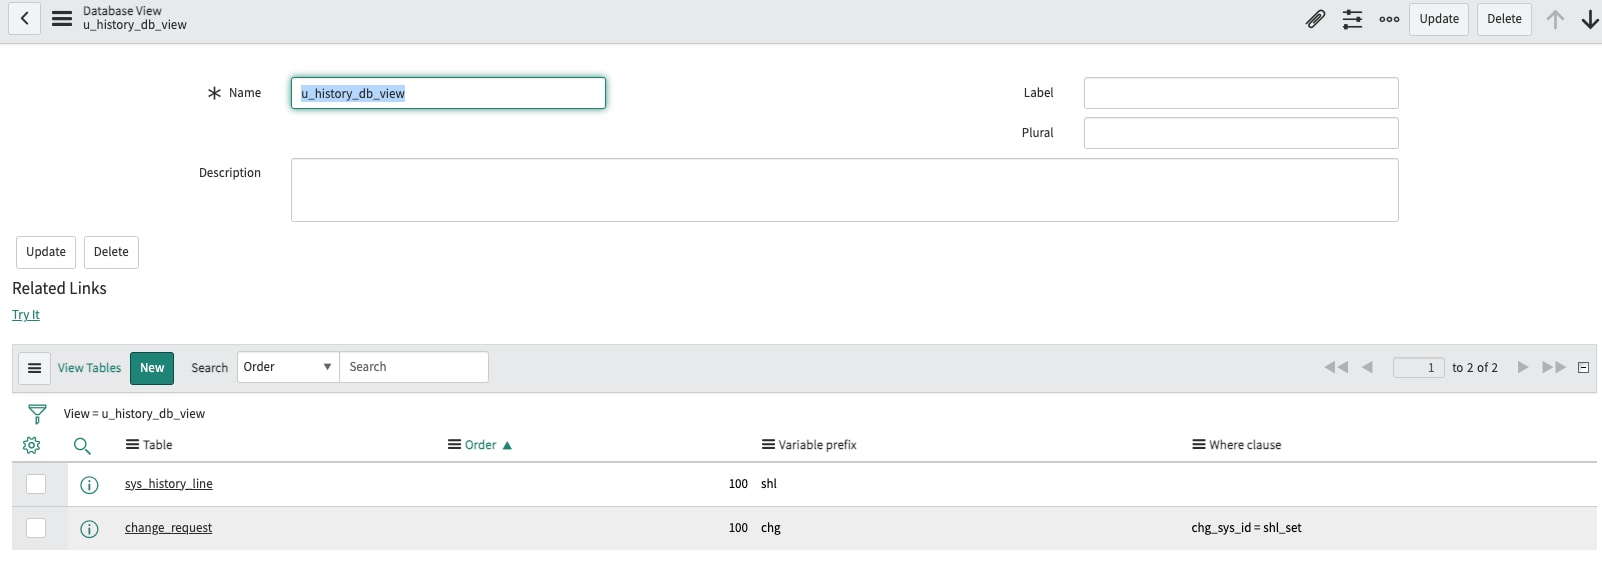Click the page number input box
The width and height of the screenshot is (1602, 564).
tap(1418, 368)
